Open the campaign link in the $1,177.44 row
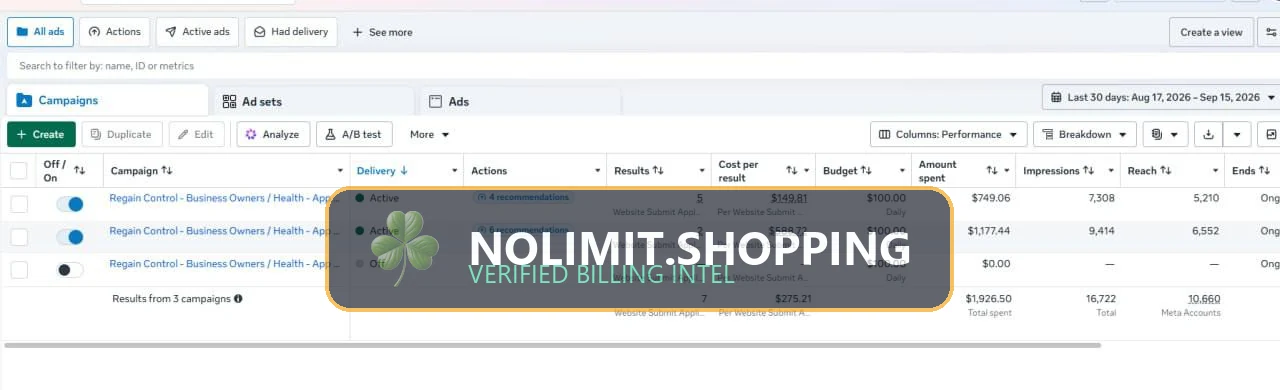Screen dimensions: 1280x390 (224, 231)
